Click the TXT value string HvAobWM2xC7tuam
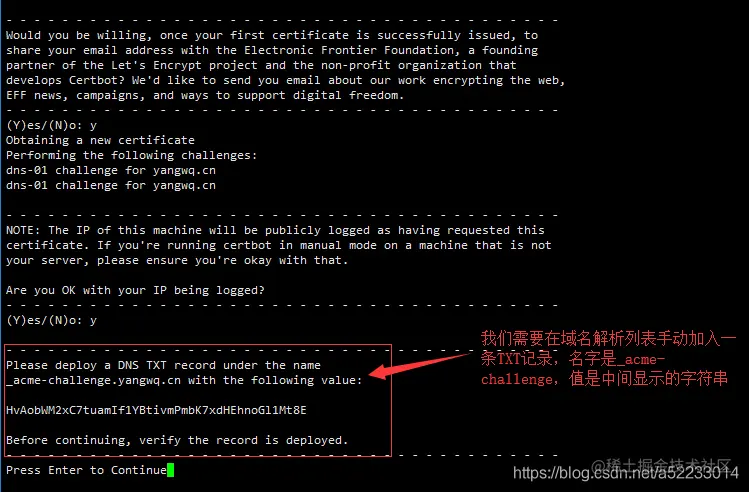 (x=156, y=410)
